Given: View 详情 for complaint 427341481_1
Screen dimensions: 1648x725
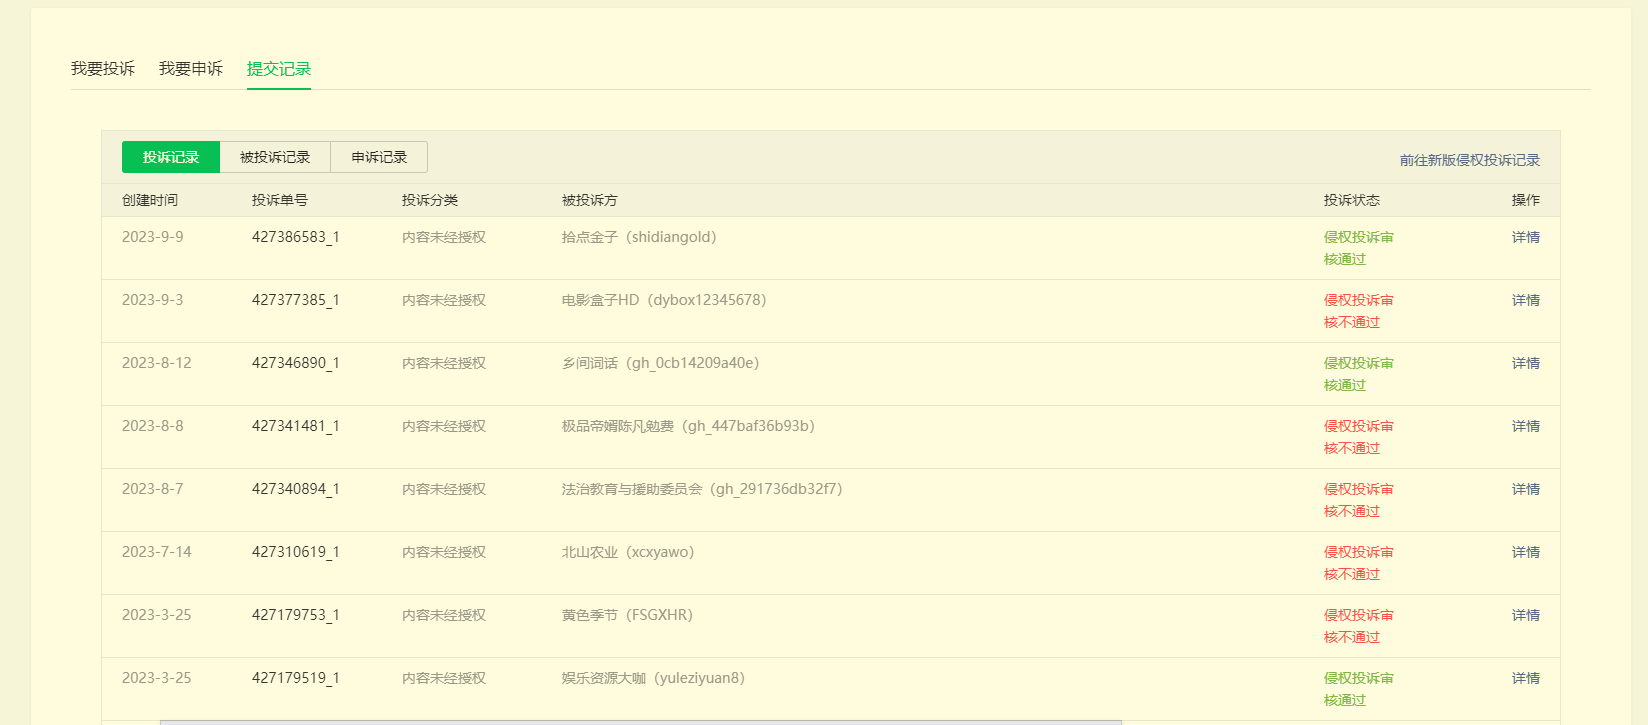Looking at the screenshot, I should pyautogui.click(x=1526, y=426).
